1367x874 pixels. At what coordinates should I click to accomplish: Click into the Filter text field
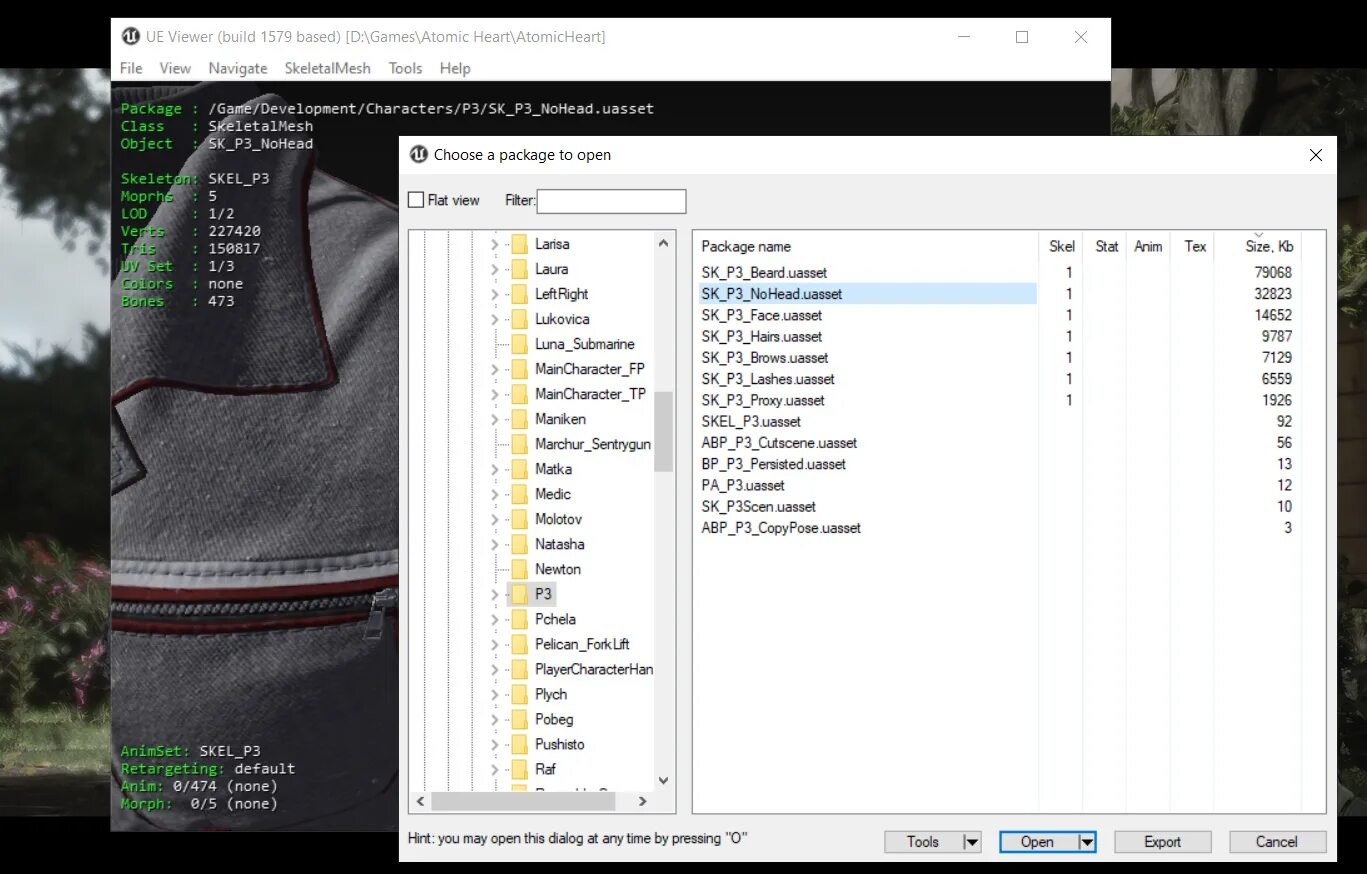611,201
